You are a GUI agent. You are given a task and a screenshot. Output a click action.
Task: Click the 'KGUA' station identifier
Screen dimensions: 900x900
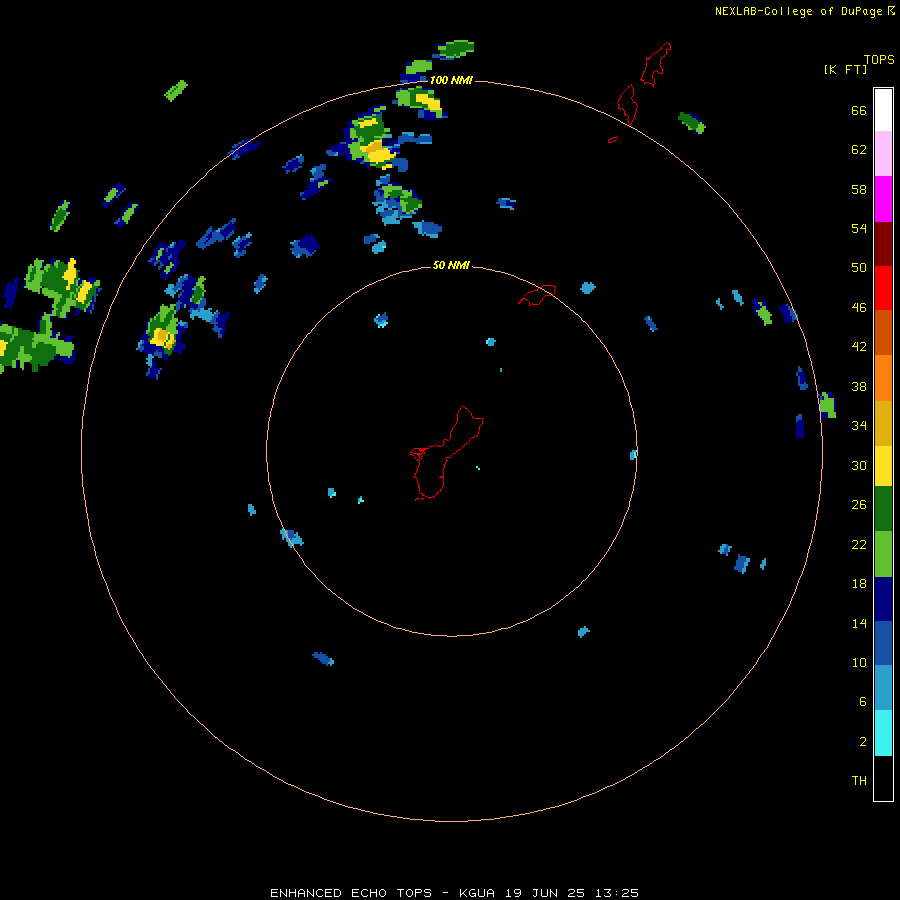[x=479, y=893]
